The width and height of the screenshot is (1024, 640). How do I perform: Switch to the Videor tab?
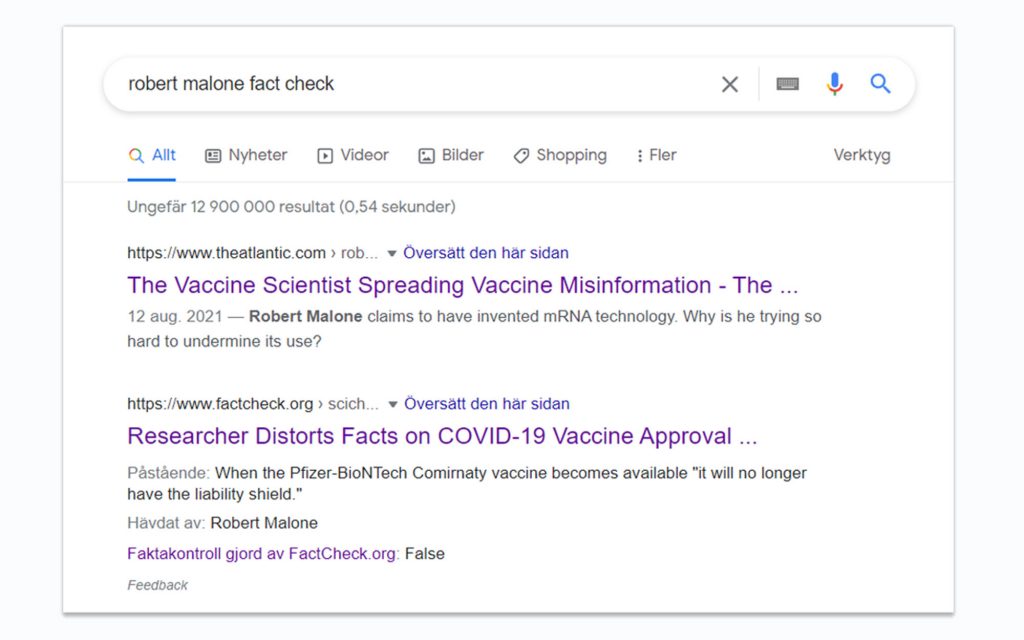[353, 155]
